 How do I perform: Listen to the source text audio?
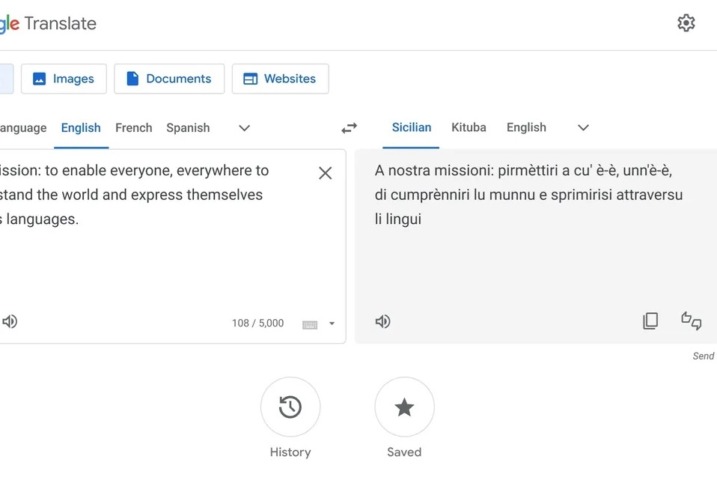[x=10, y=322]
